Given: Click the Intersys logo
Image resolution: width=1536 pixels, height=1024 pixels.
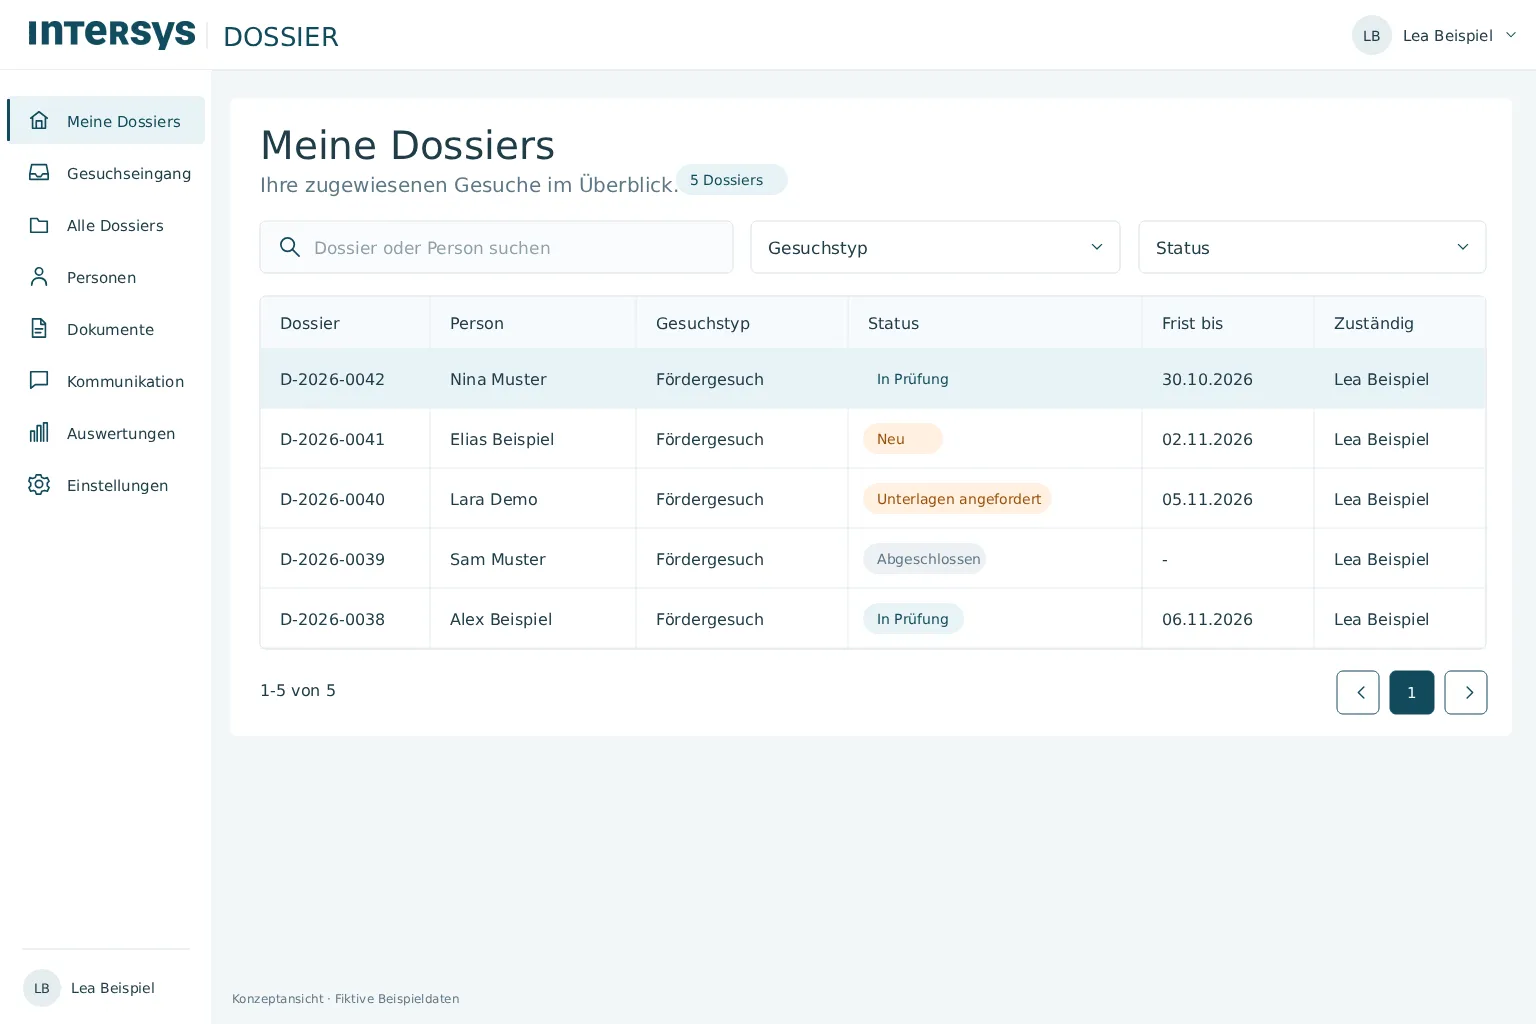Looking at the screenshot, I should pyautogui.click(x=112, y=35).
